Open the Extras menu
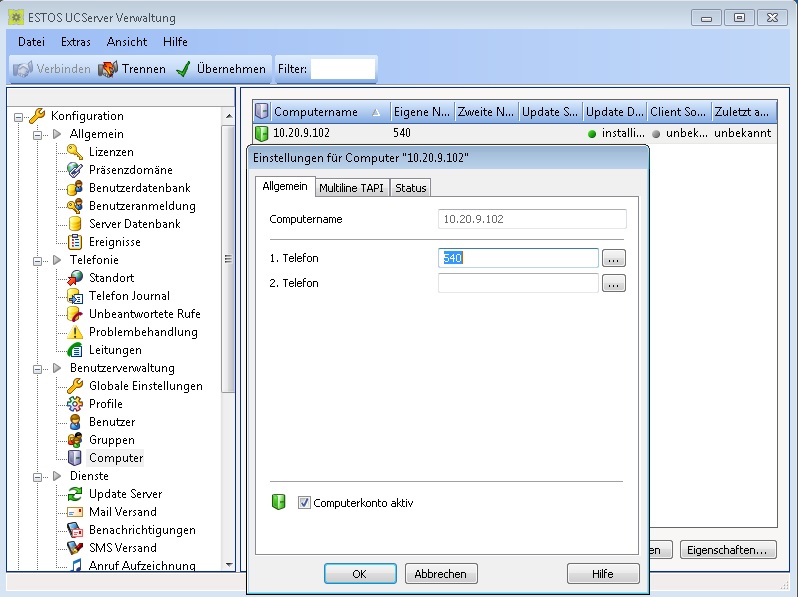Image resolution: width=798 pixels, height=597 pixels. pyautogui.click(x=75, y=42)
